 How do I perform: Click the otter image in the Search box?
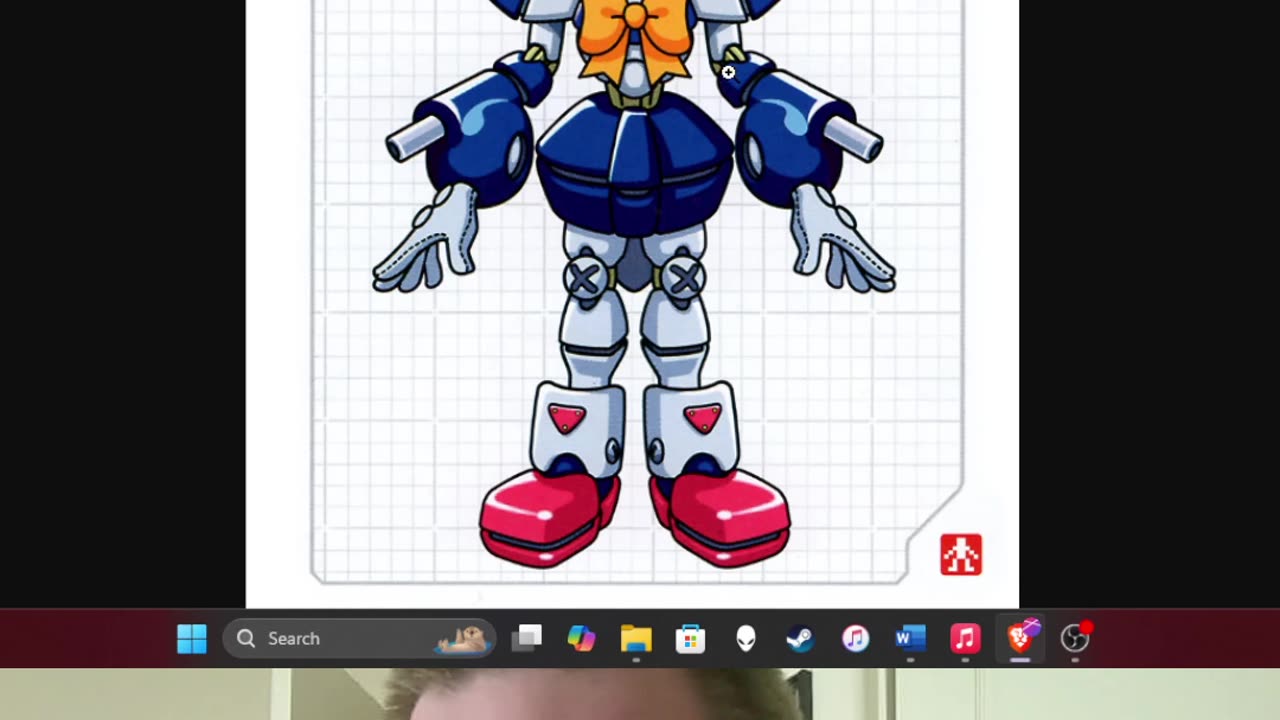point(462,638)
